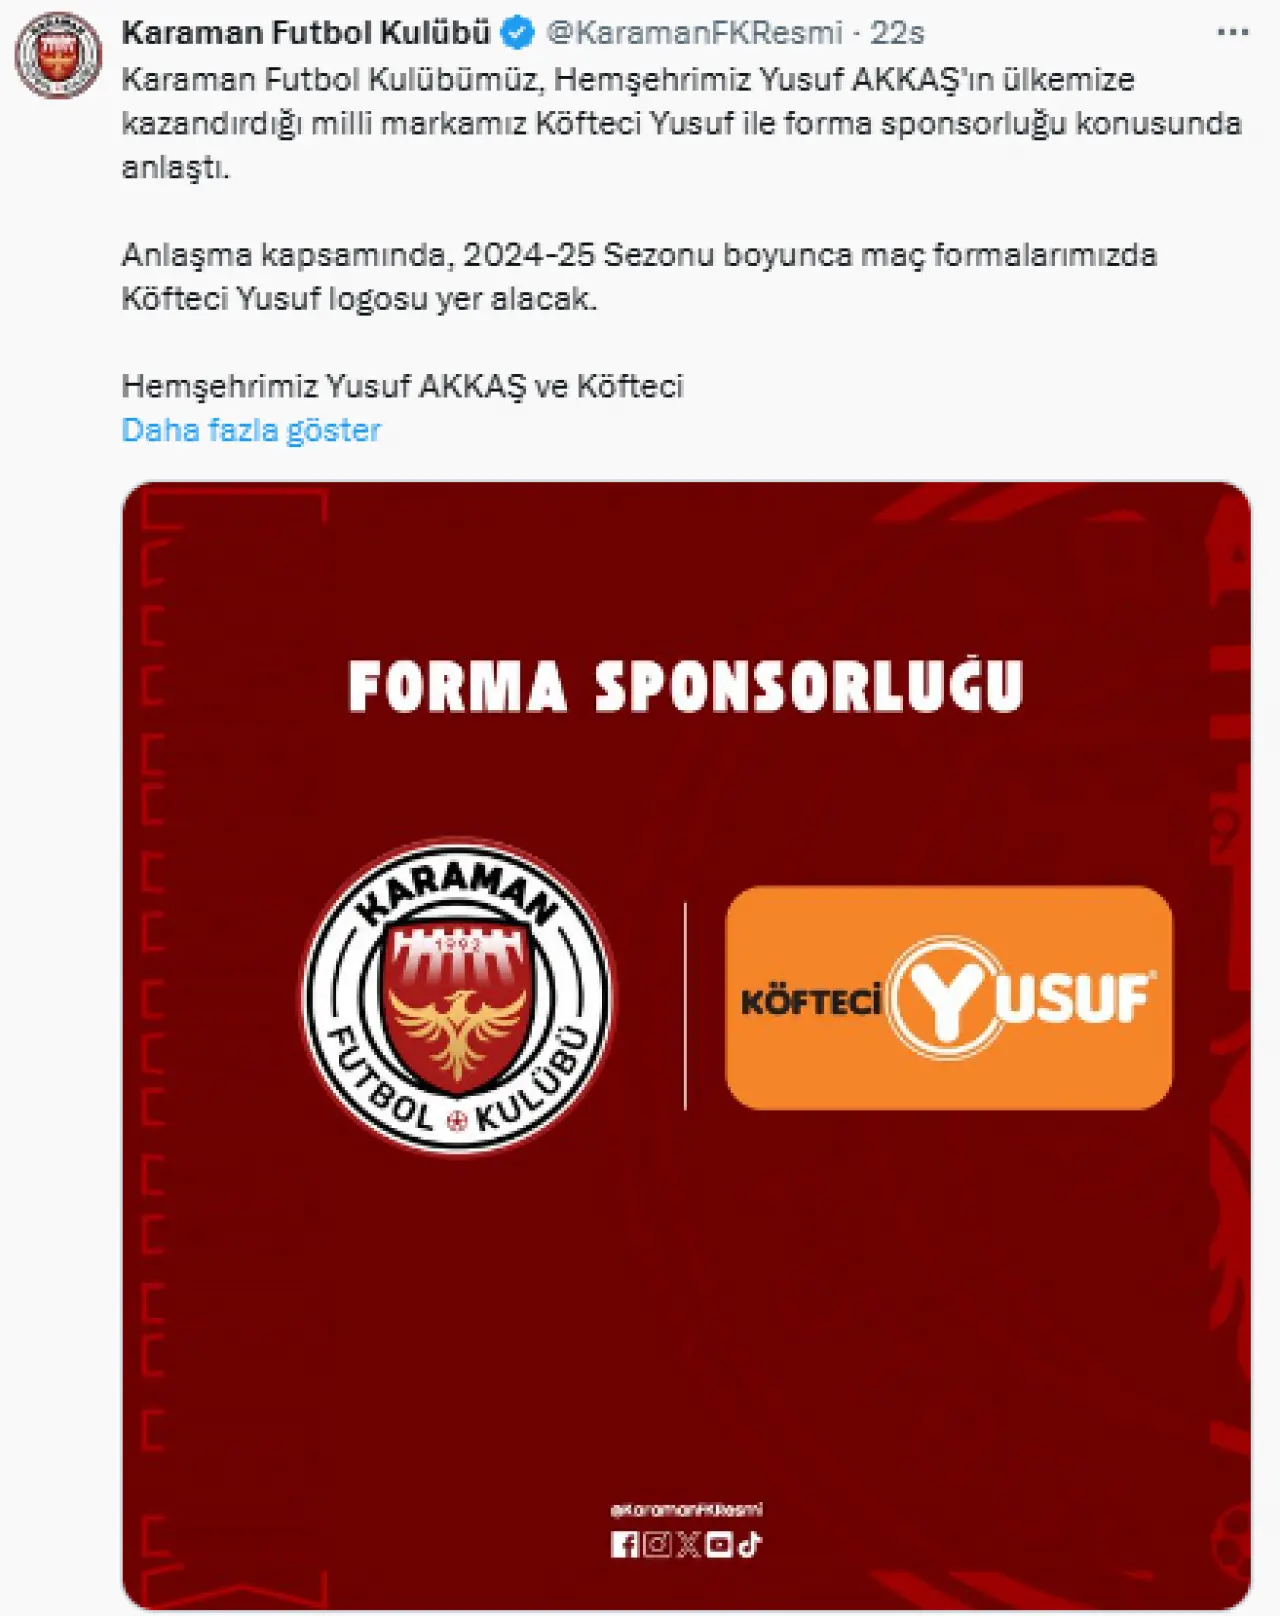Click the orange Köfteci Yusuf logo
1280x1616 pixels.
(948, 998)
